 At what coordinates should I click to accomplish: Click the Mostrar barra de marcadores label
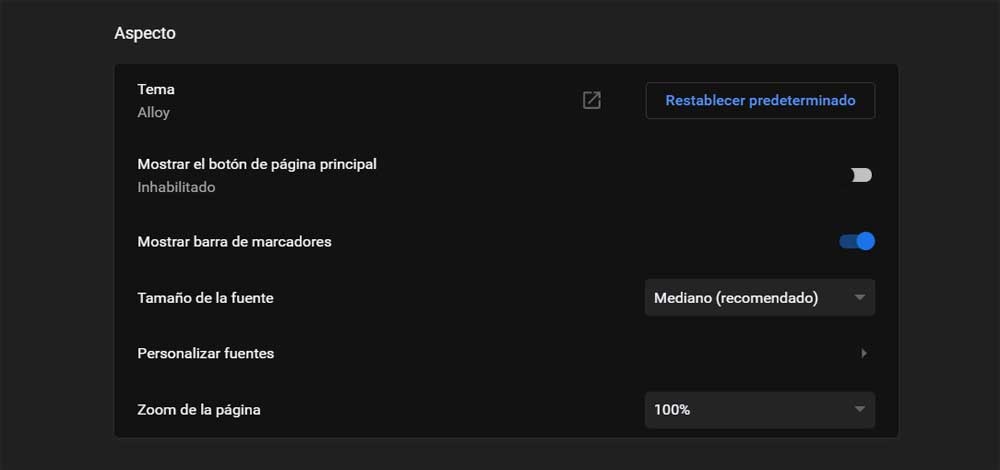point(234,241)
